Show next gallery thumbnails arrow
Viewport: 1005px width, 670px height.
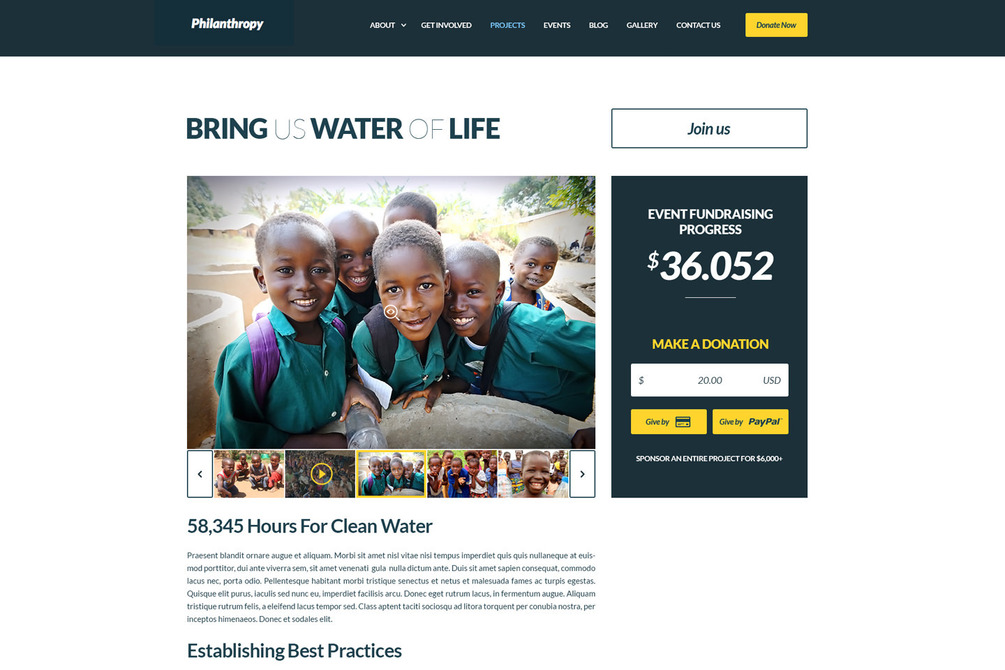coord(582,474)
